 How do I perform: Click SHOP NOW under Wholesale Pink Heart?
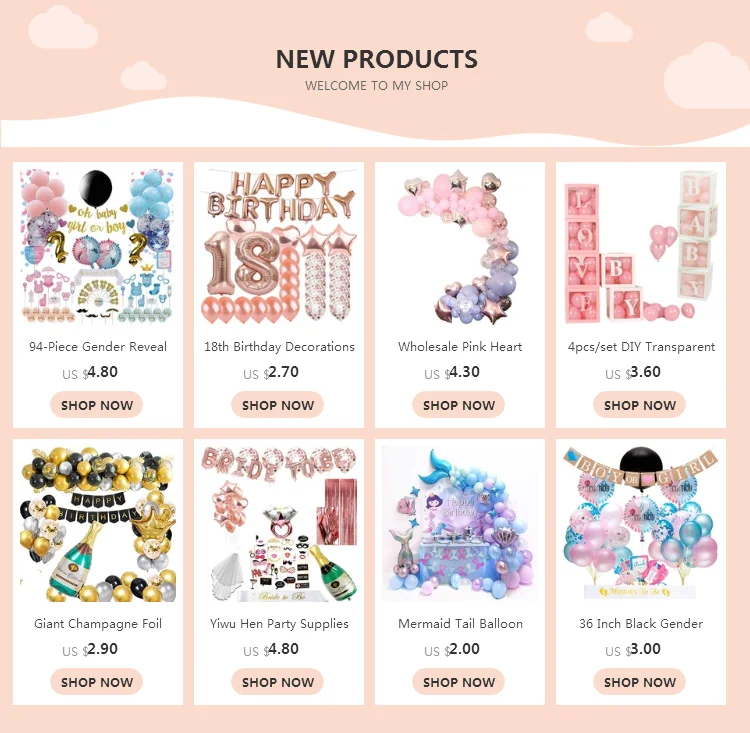(459, 405)
